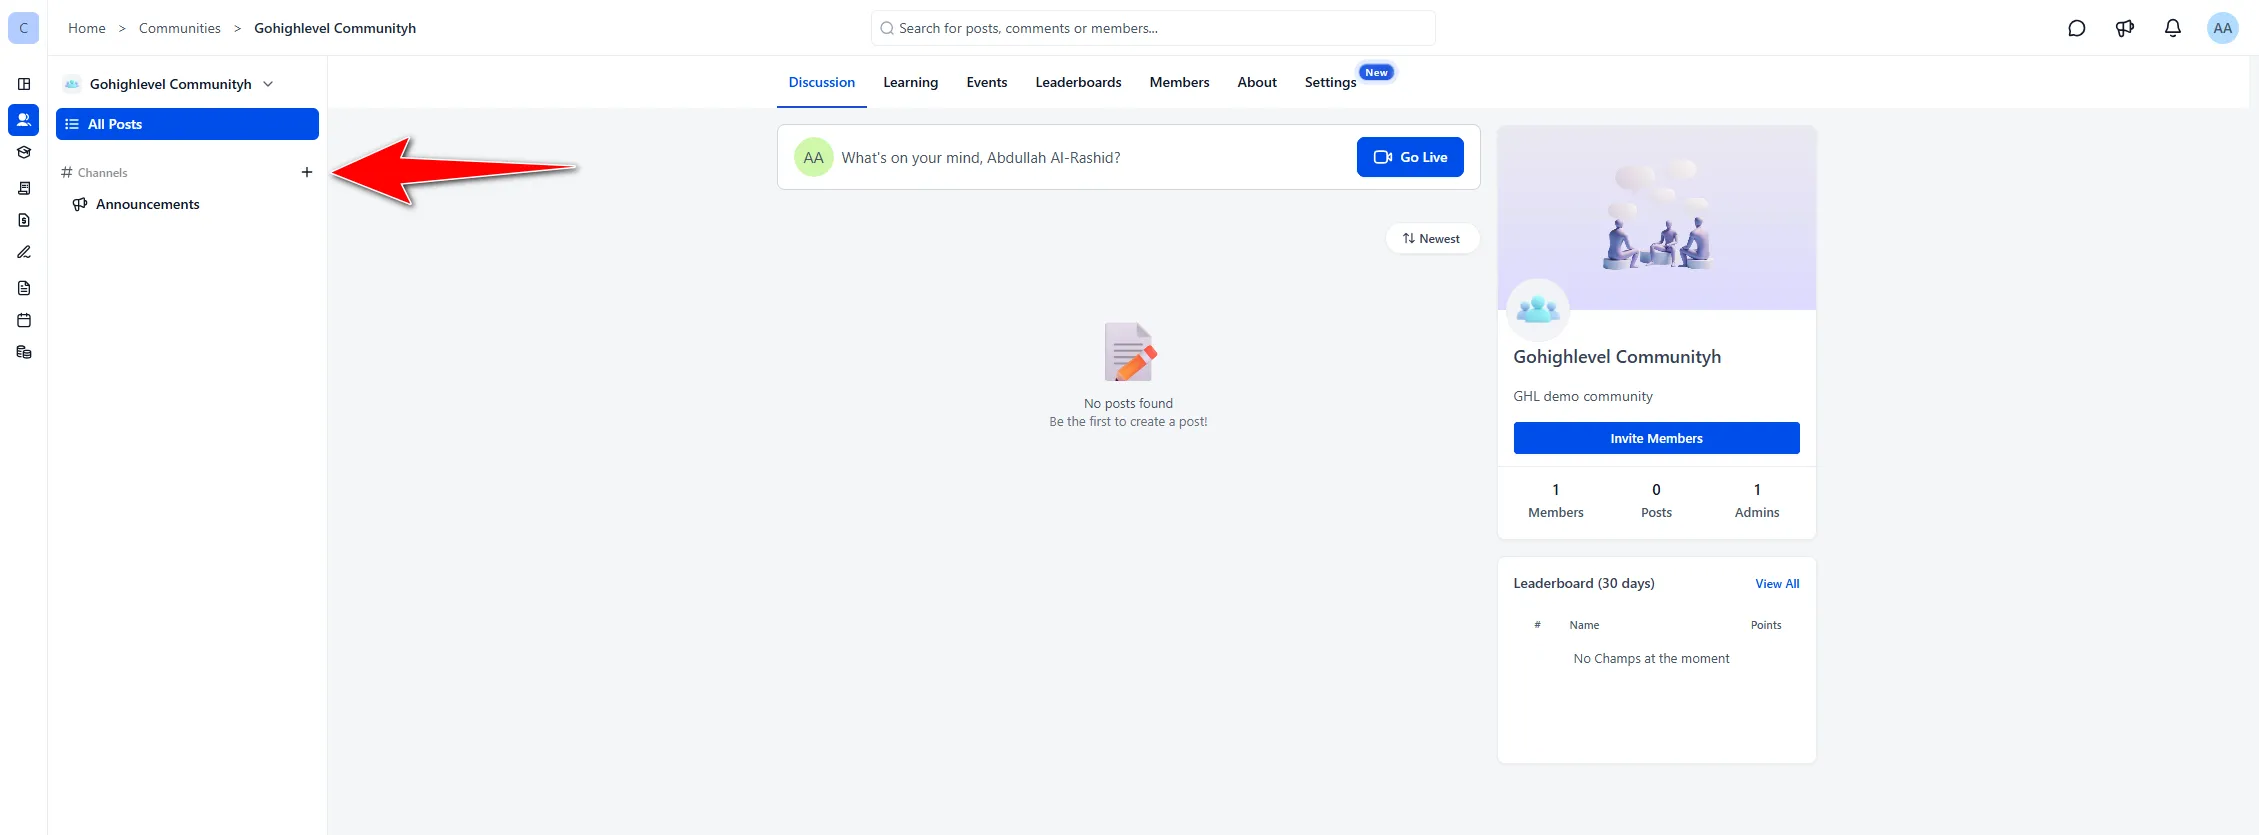
Task: Select the All Posts item
Action: [187, 124]
